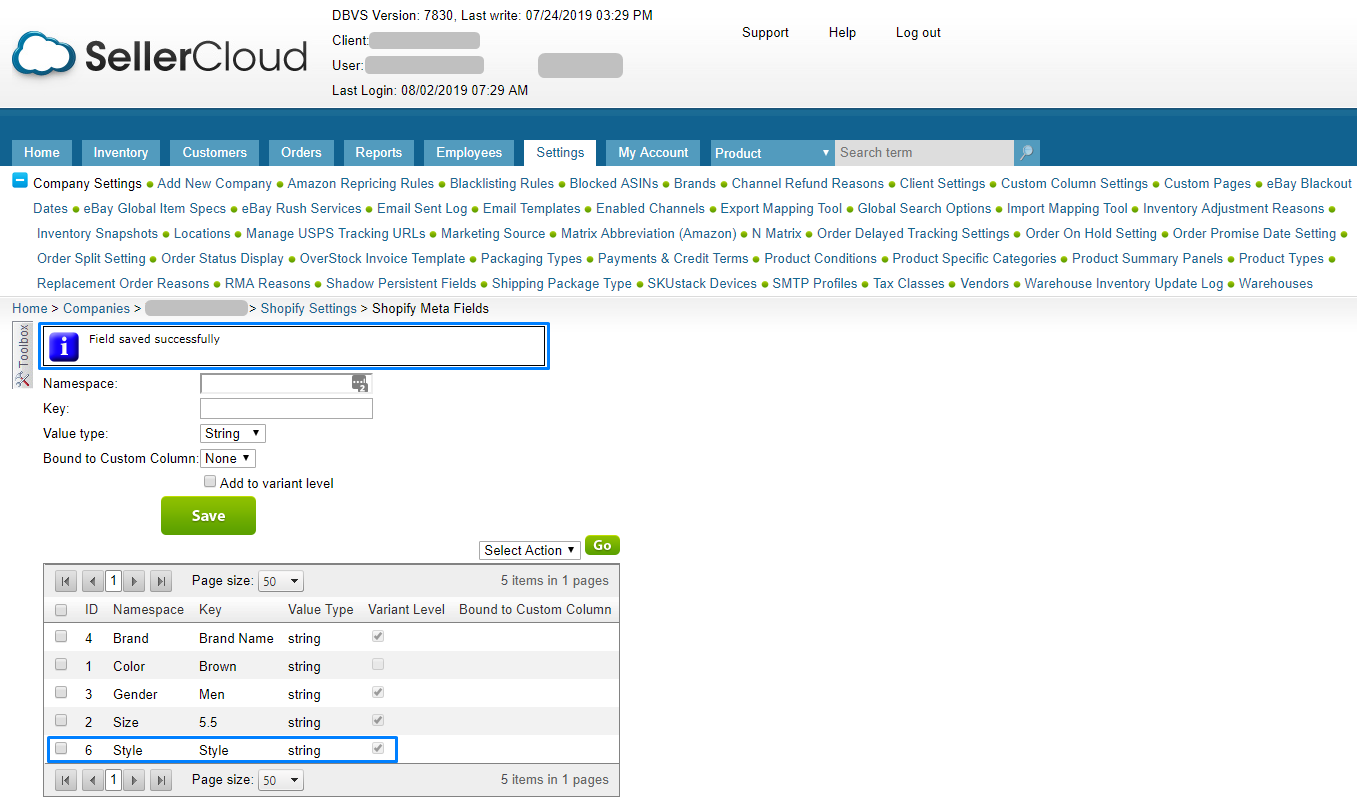This screenshot has height=801, width=1357.
Task: Select the Brand row checkbox
Action: pyautogui.click(x=61, y=637)
